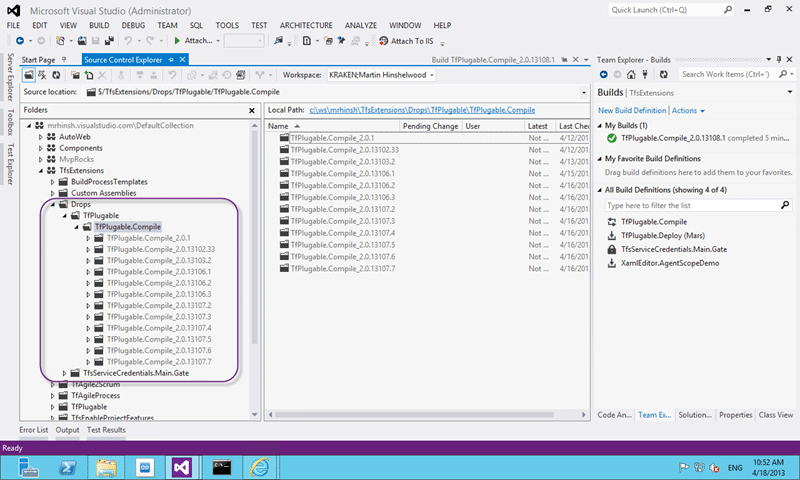
Task: Click the Attach To IIS toolbar button
Action: pos(406,41)
